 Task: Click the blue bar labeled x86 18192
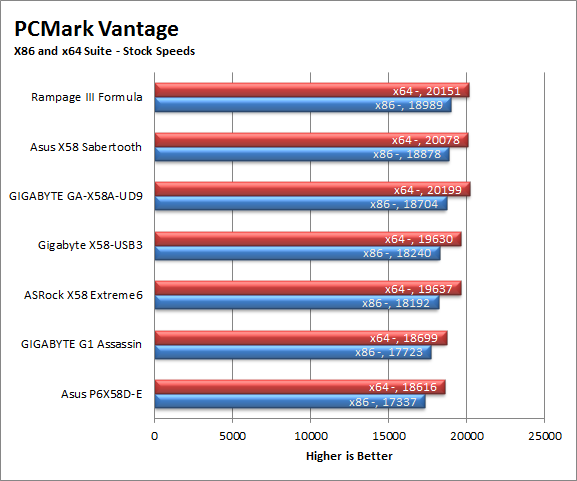coord(297,303)
